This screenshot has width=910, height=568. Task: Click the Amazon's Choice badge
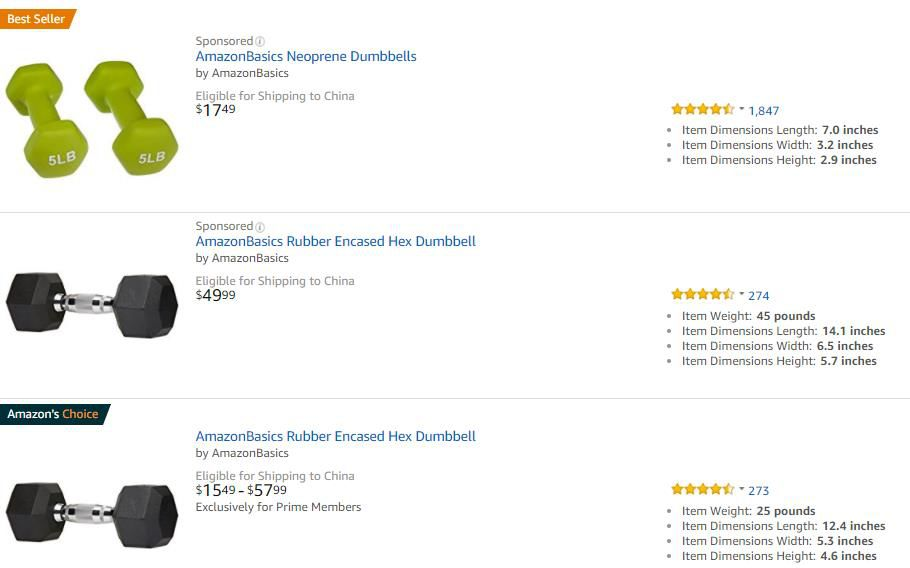click(54, 414)
